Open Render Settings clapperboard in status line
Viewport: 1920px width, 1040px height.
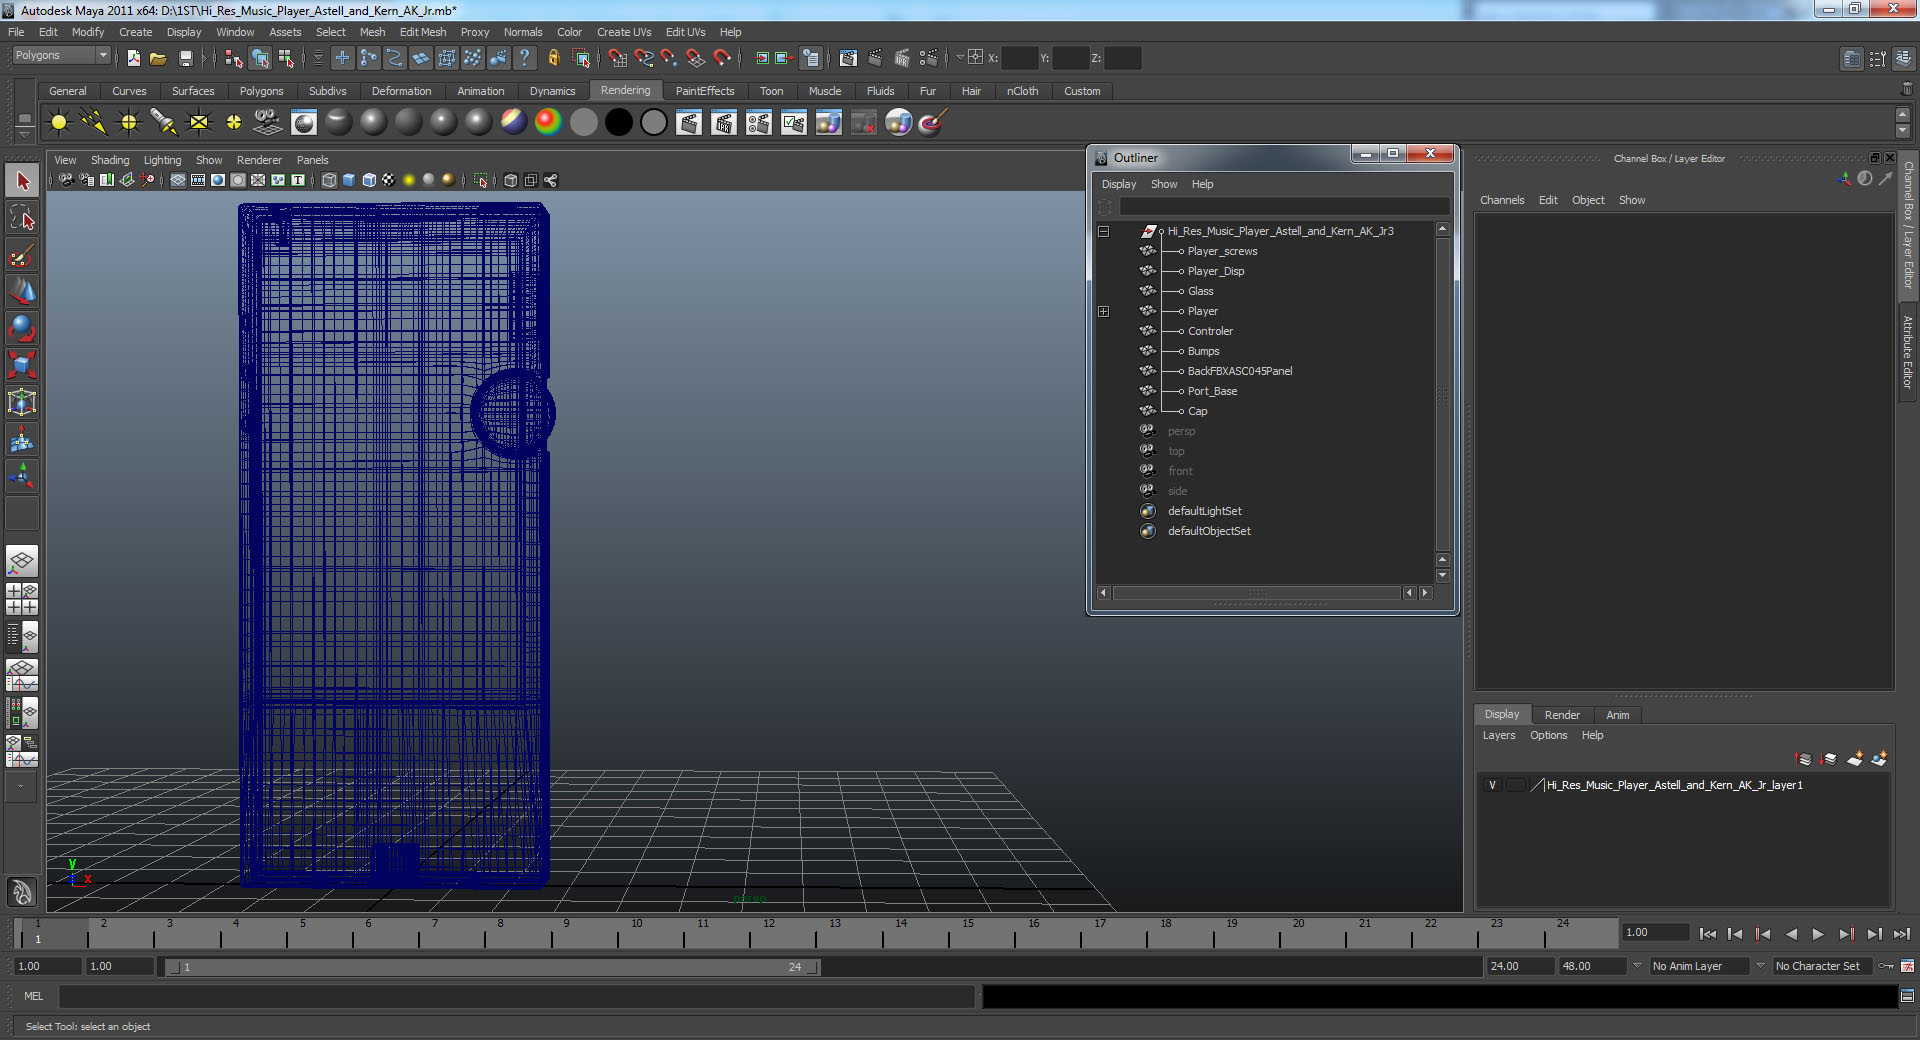pyautogui.click(x=928, y=58)
